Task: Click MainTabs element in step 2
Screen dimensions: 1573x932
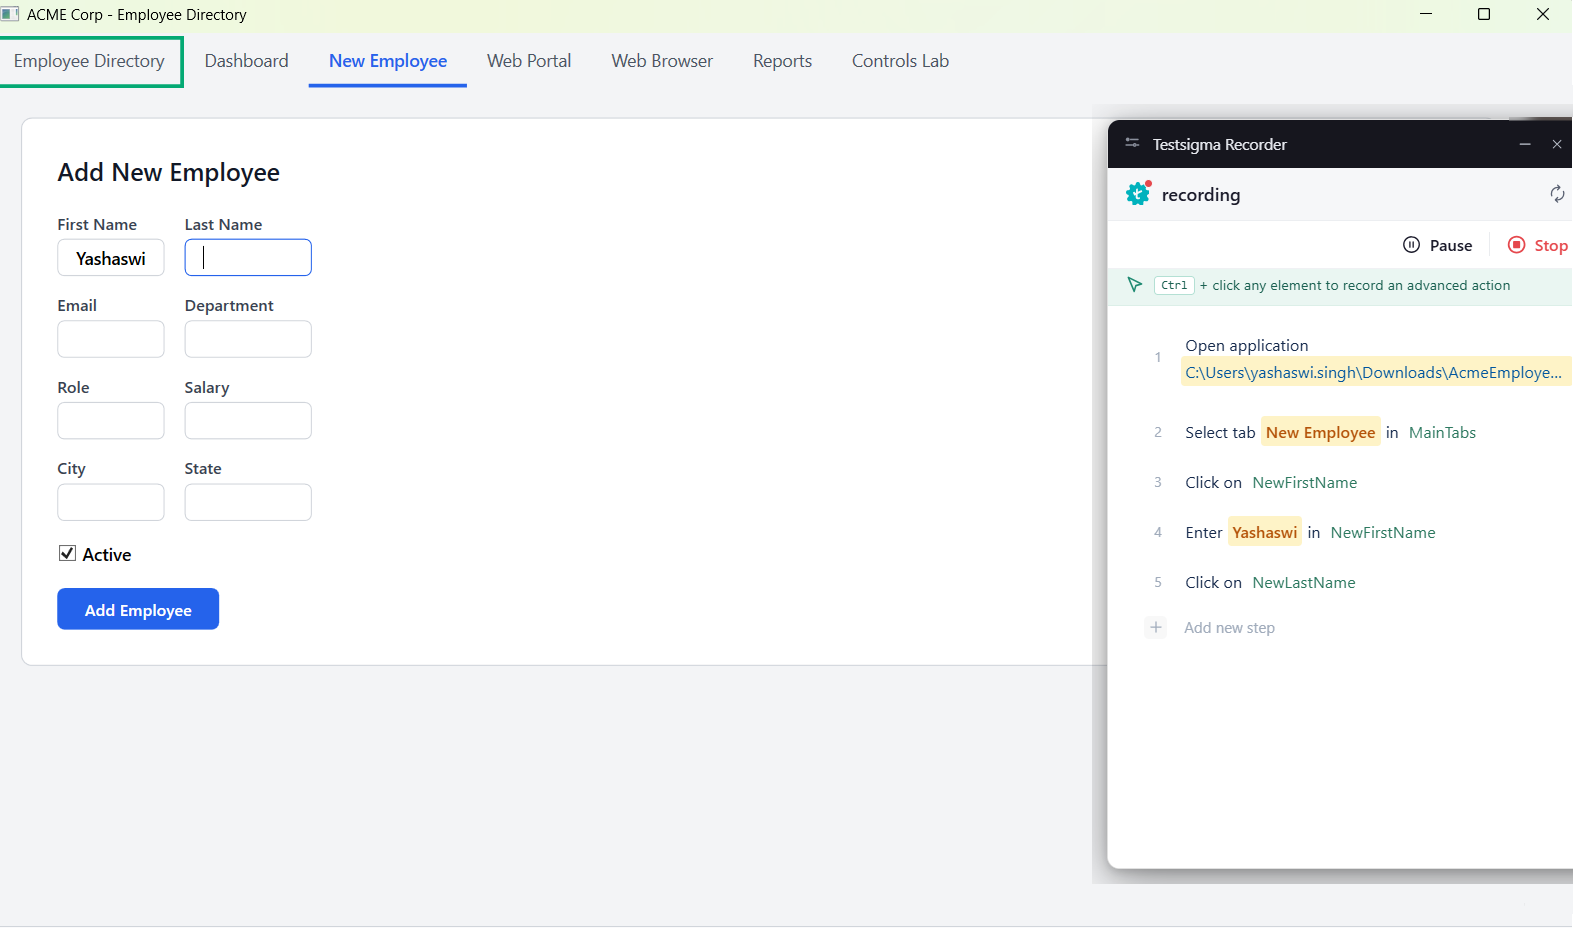Action: [x=1442, y=432]
